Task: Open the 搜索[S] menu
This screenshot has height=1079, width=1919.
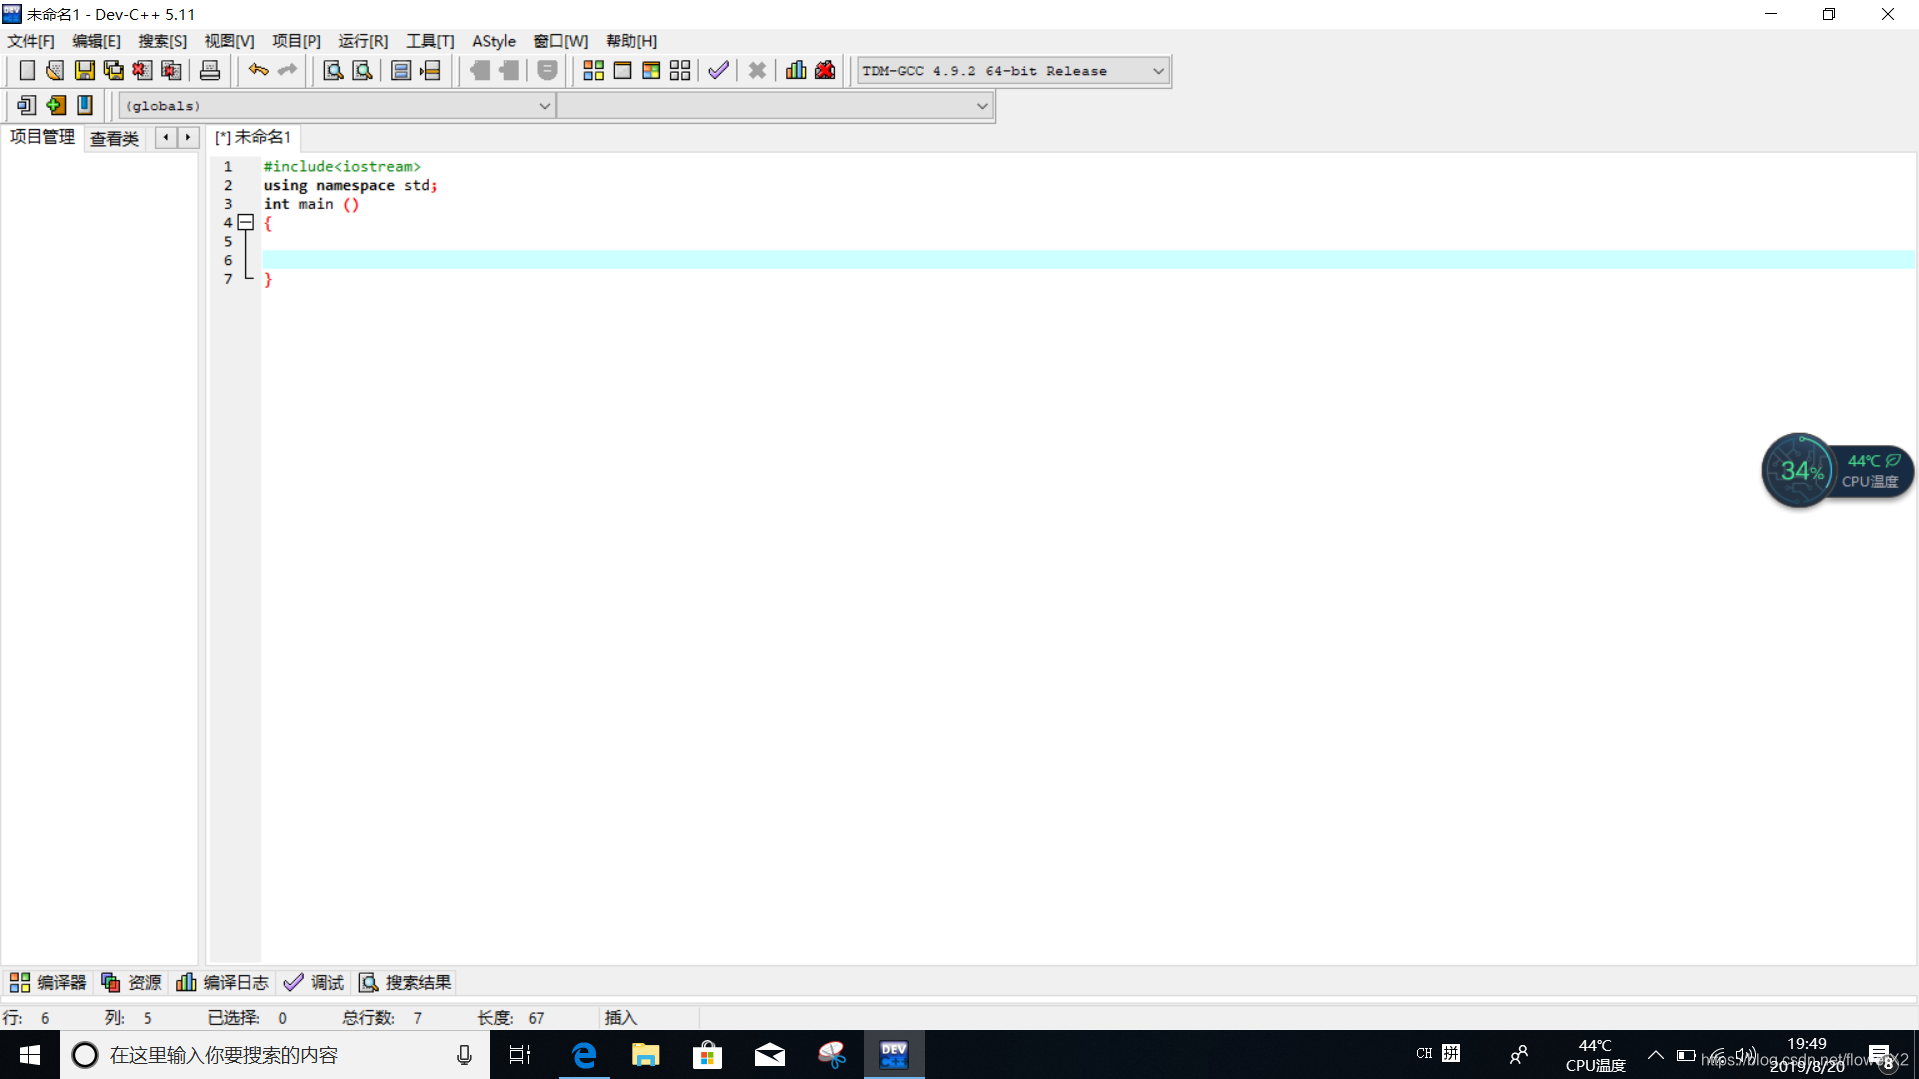Action: click(162, 41)
